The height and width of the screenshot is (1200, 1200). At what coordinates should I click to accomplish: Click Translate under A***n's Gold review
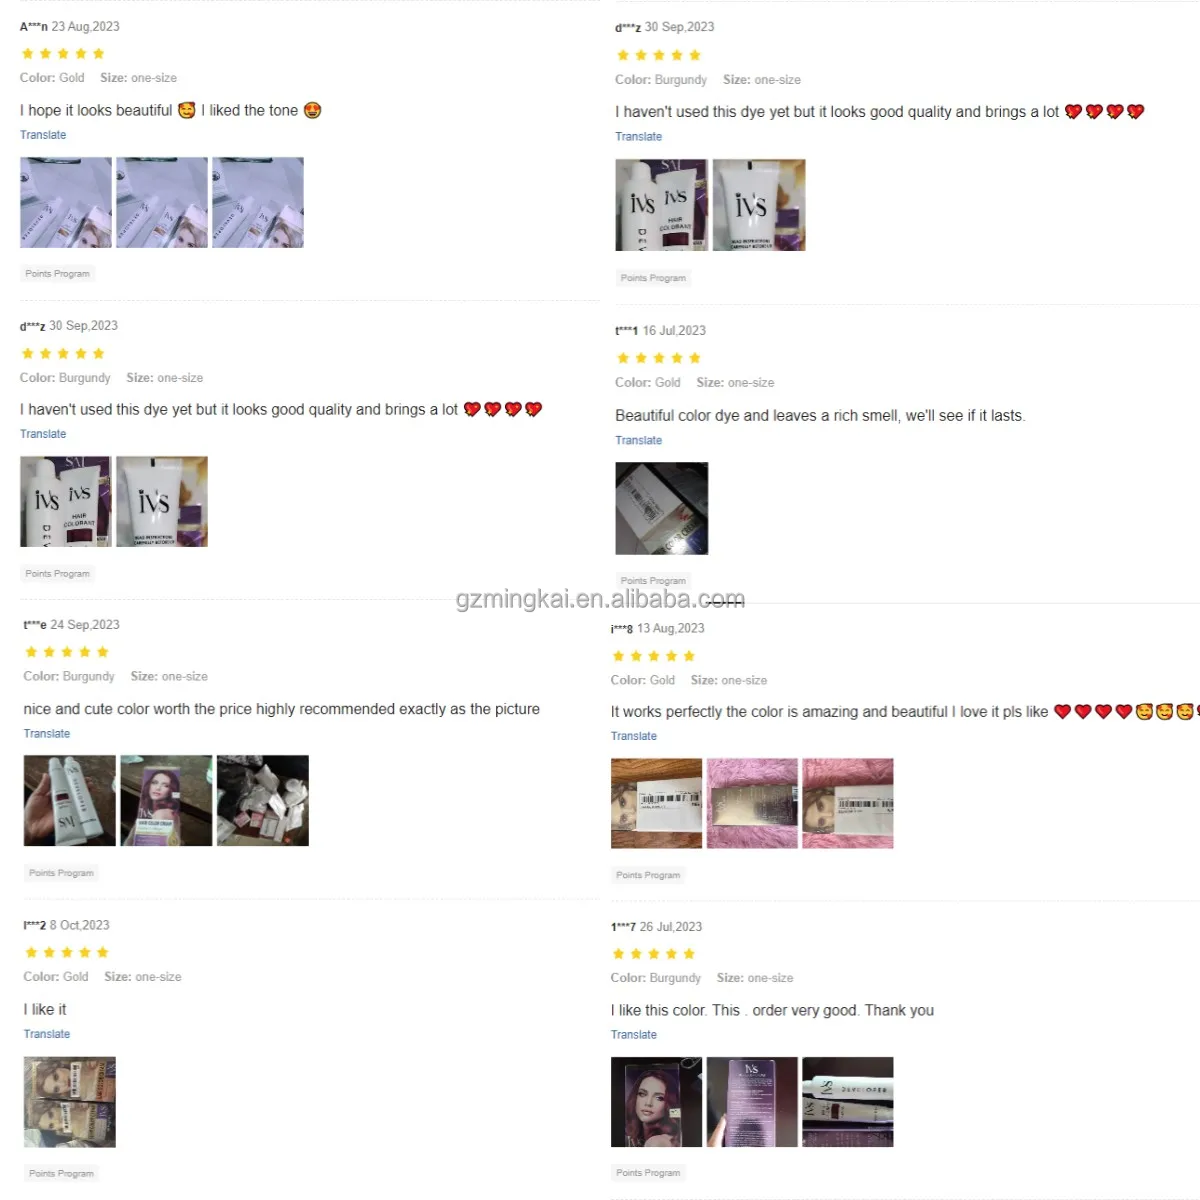(x=43, y=135)
